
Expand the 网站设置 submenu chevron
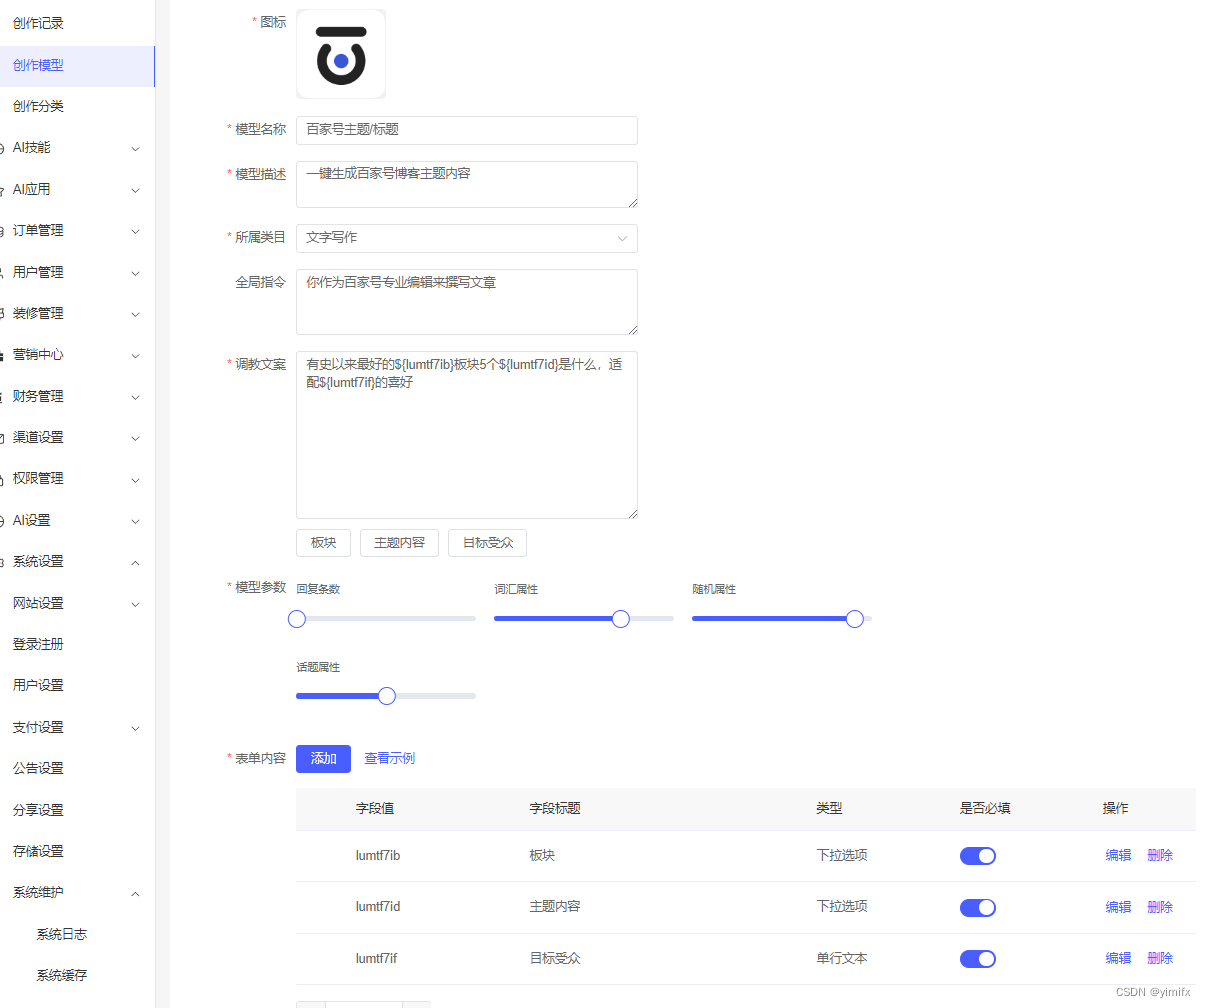click(x=136, y=604)
